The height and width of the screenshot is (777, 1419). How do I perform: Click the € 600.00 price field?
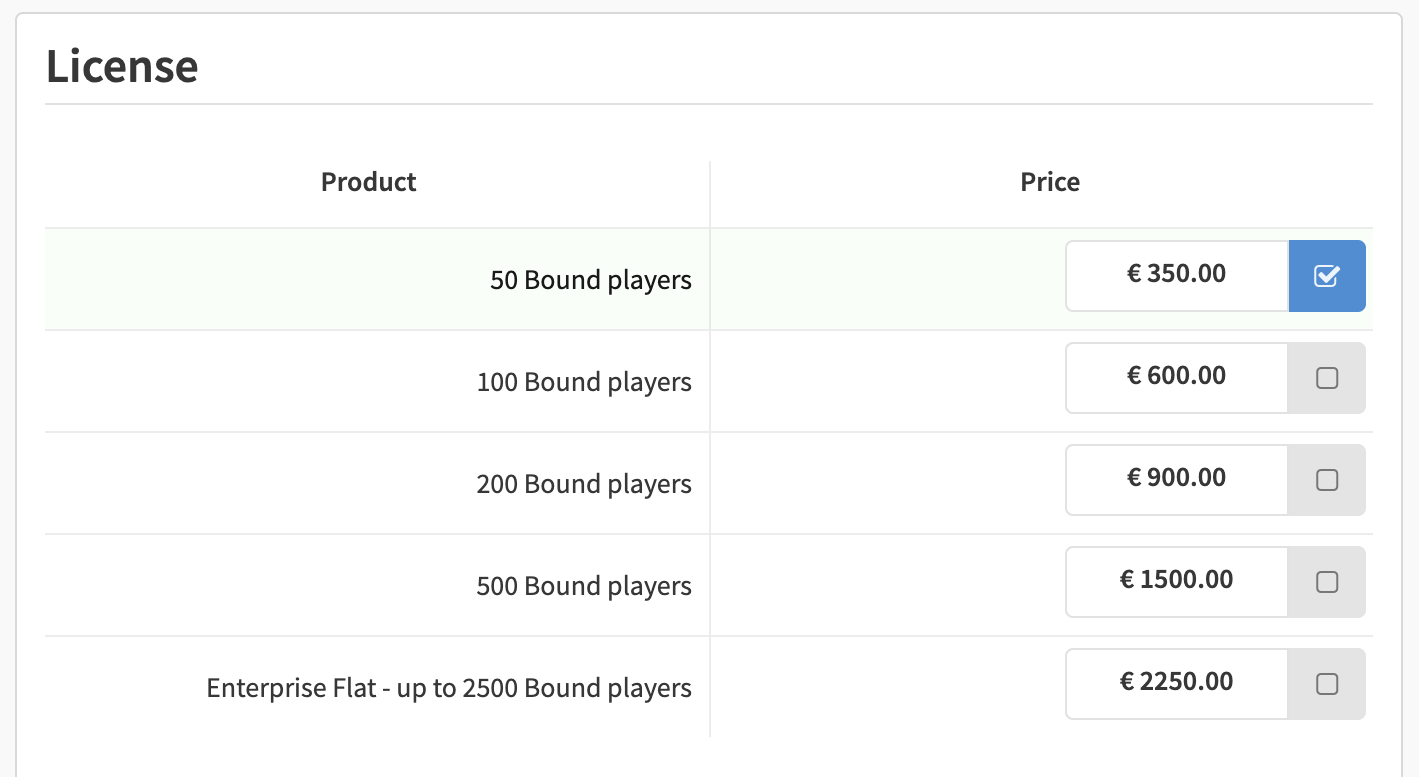point(1177,378)
